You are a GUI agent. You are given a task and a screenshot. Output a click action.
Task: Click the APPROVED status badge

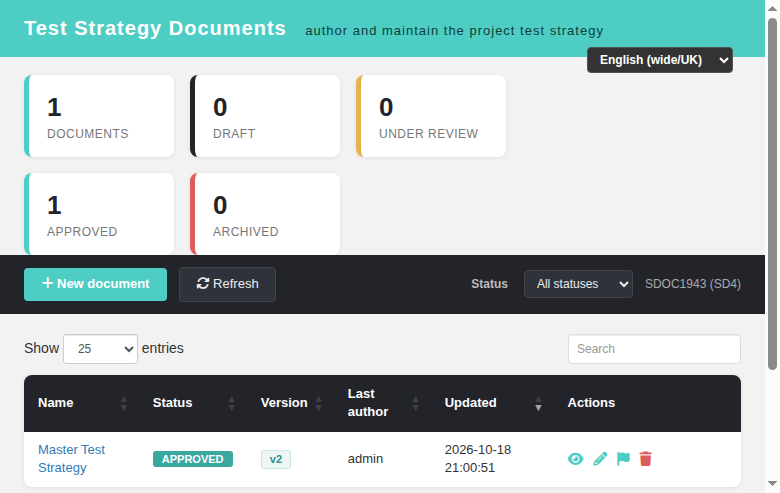pyautogui.click(x=193, y=459)
